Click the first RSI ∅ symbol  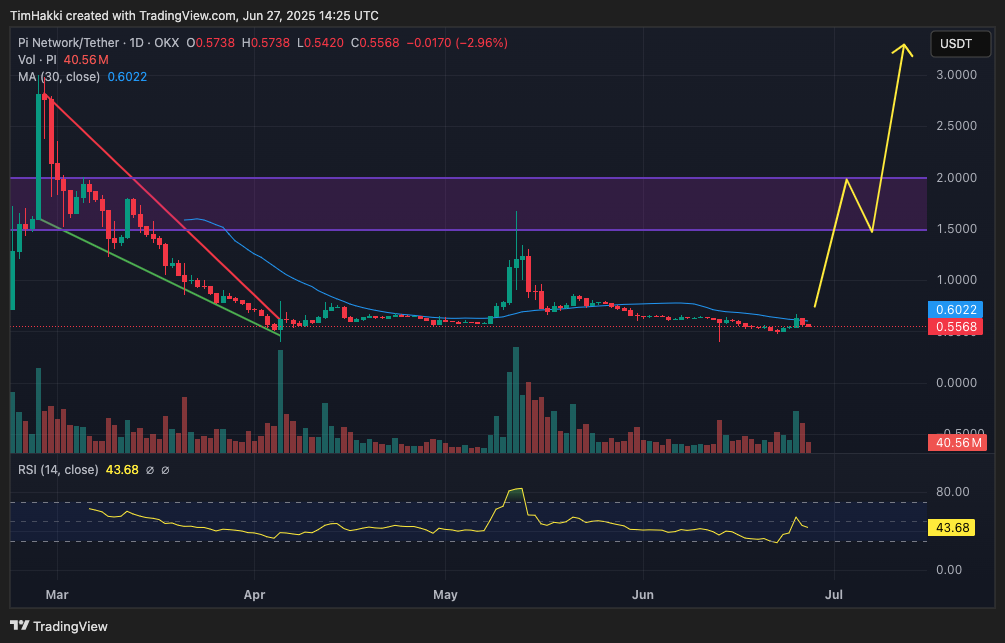150,470
